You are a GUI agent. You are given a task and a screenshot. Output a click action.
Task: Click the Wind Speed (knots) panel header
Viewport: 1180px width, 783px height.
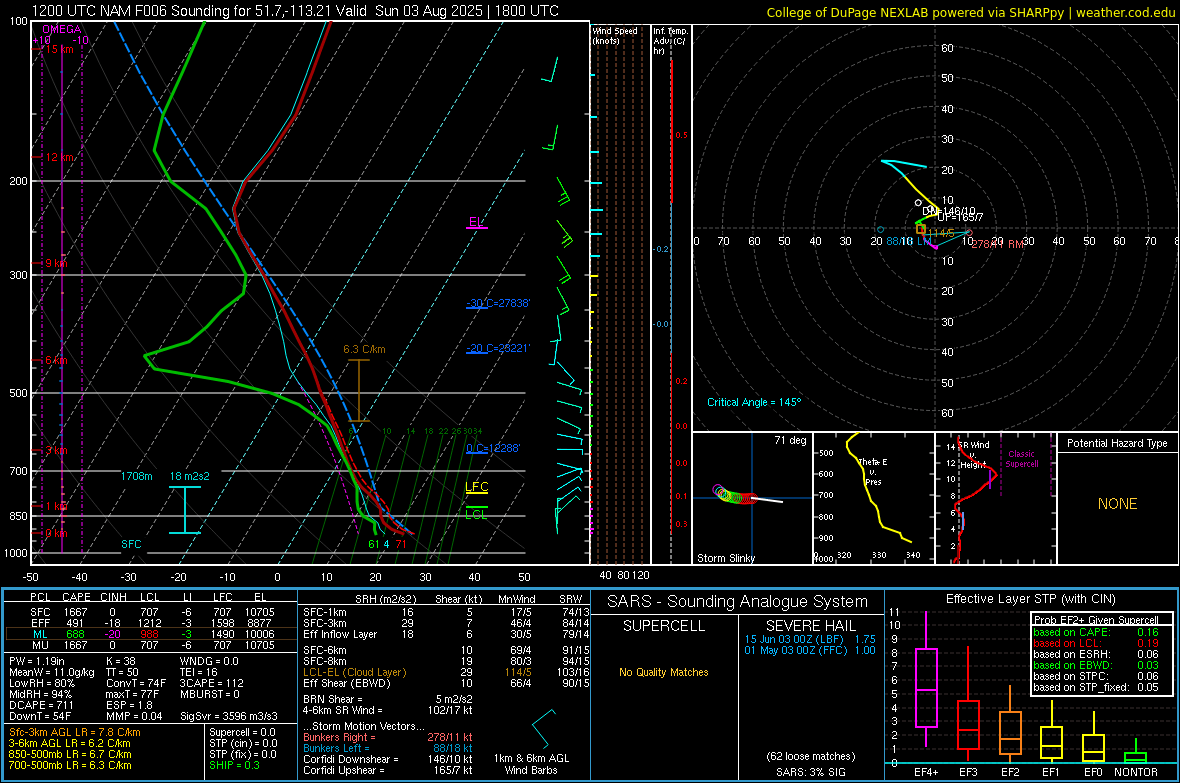[615, 35]
